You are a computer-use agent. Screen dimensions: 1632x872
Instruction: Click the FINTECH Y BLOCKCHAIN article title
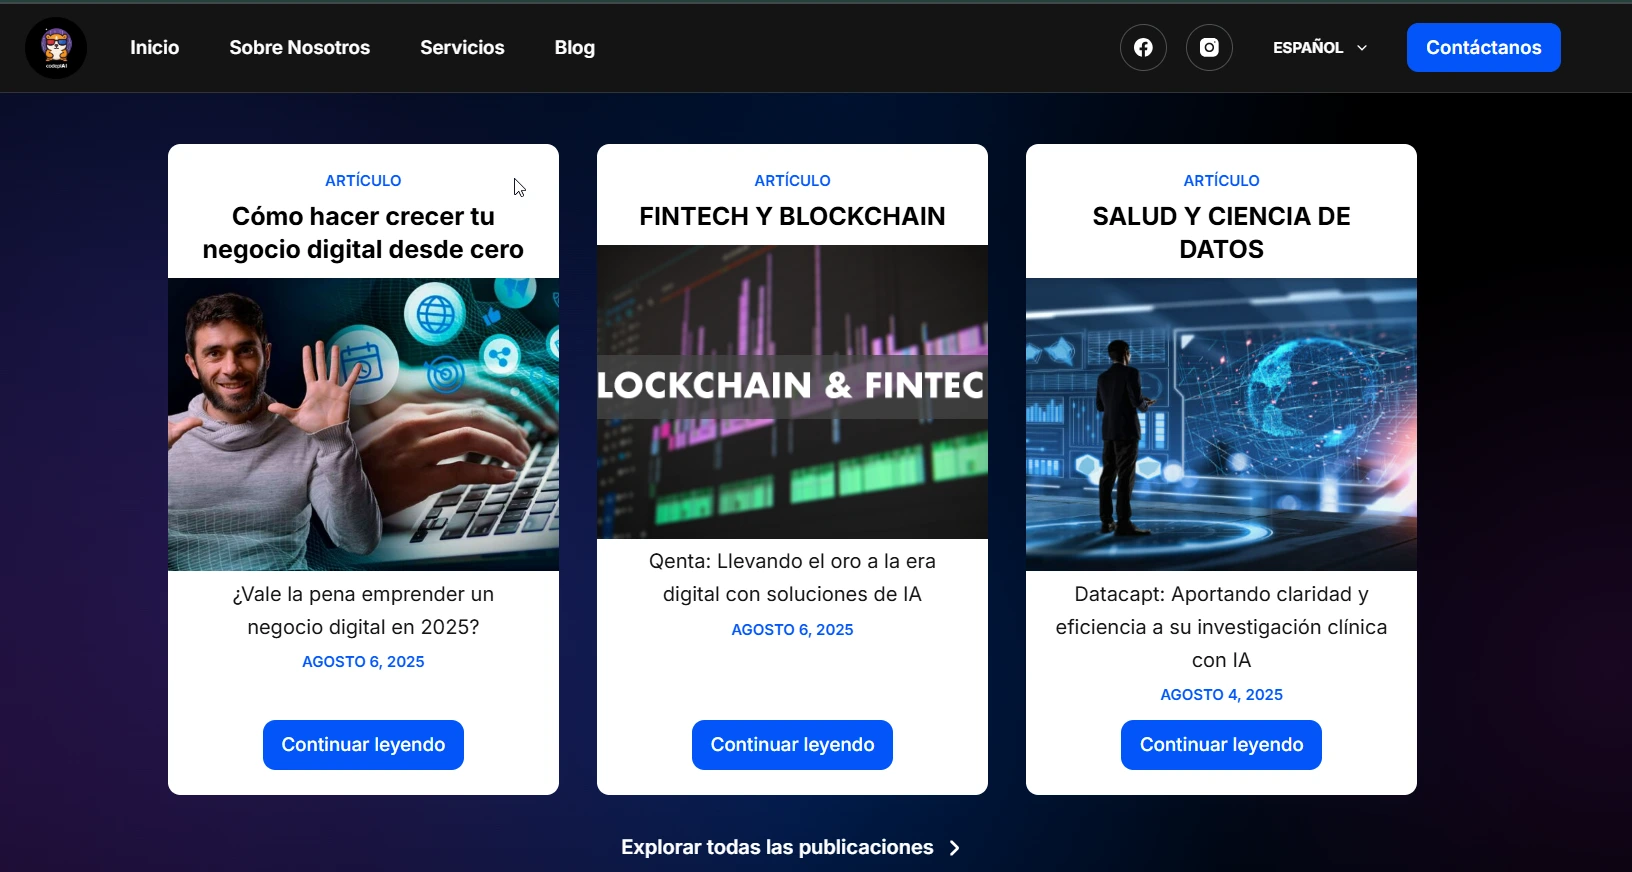[x=792, y=216]
